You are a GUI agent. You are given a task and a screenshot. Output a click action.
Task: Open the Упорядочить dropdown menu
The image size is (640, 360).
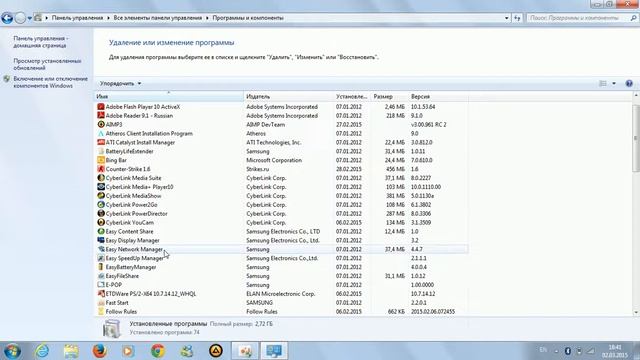tap(120, 83)
